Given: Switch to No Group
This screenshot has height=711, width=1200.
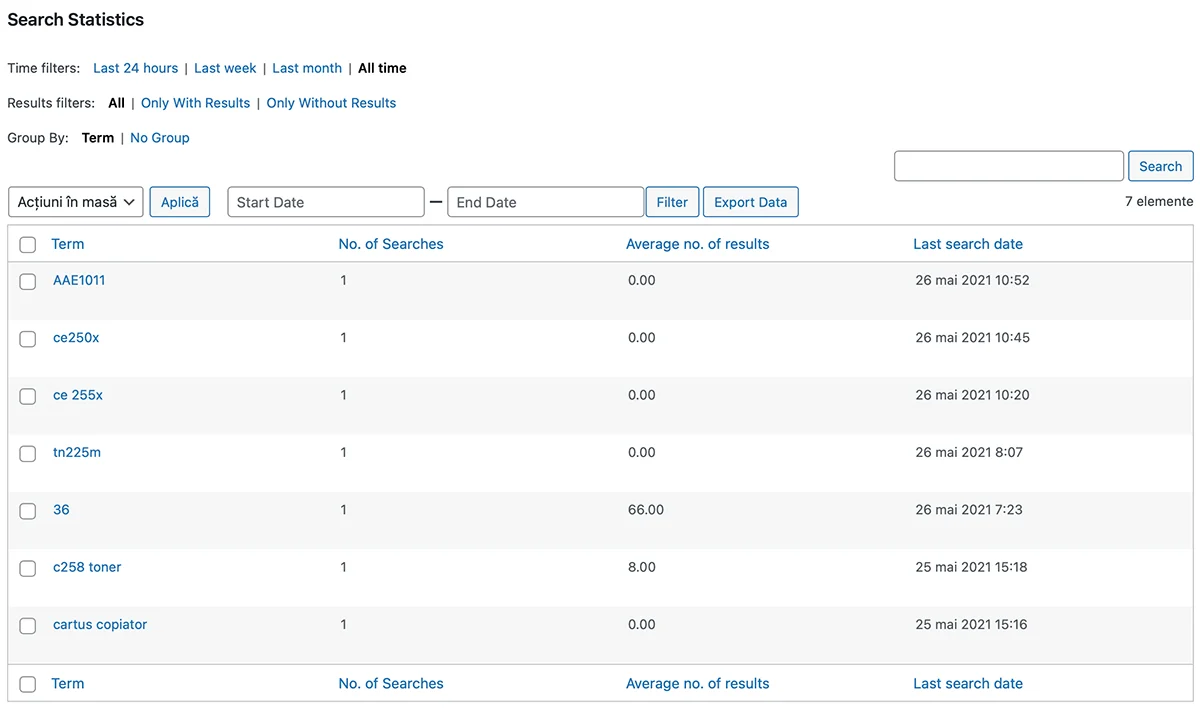Looking at the screenshot, I should click(160, 138).
